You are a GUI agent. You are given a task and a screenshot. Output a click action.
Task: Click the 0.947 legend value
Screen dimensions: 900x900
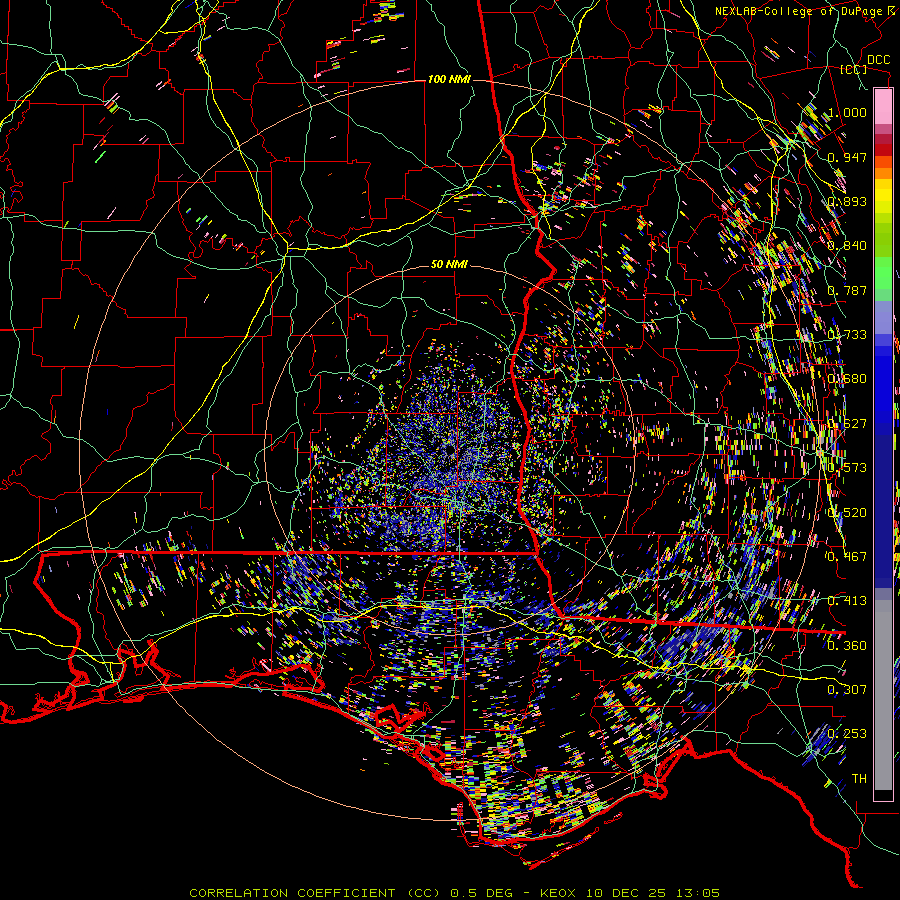tap(847, 157)
